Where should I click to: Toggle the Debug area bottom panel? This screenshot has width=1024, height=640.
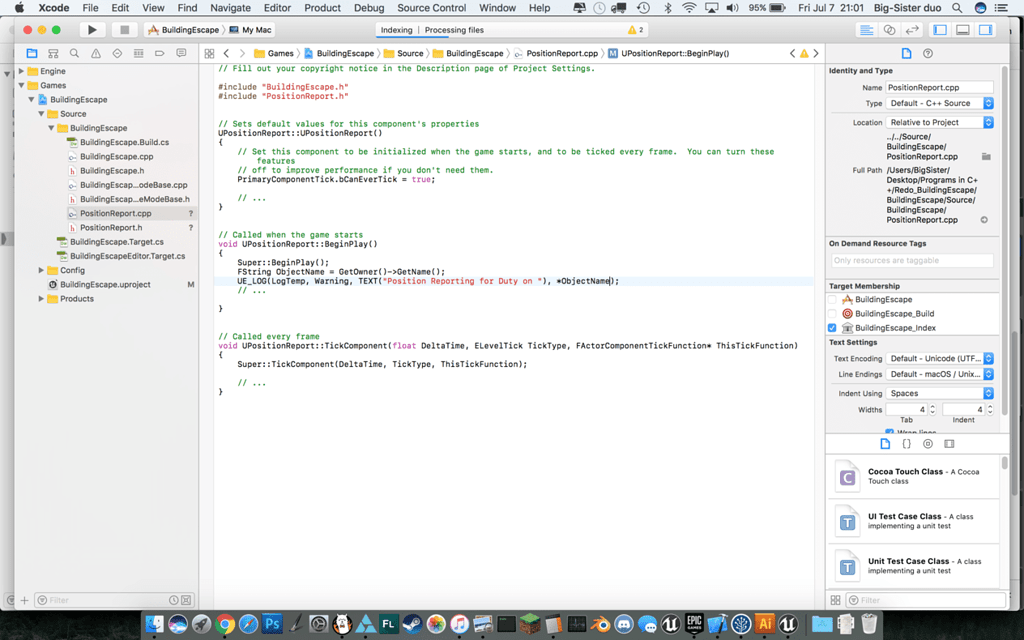pos(962,30)
